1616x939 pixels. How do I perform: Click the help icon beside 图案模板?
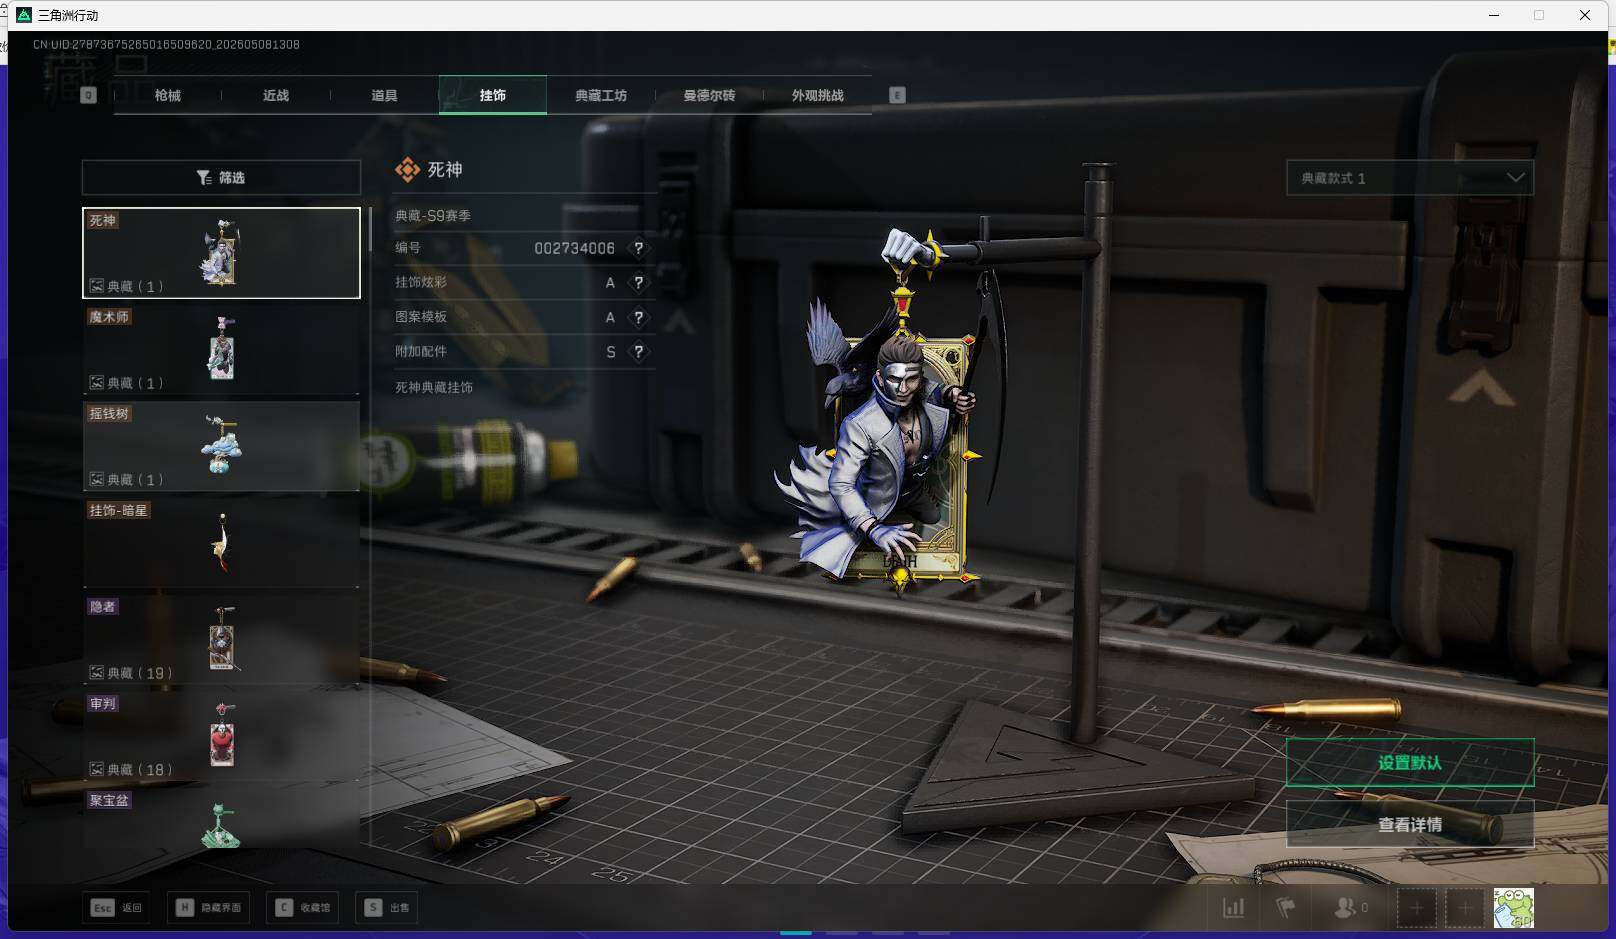pyautogui.click(x=638, y=317)
